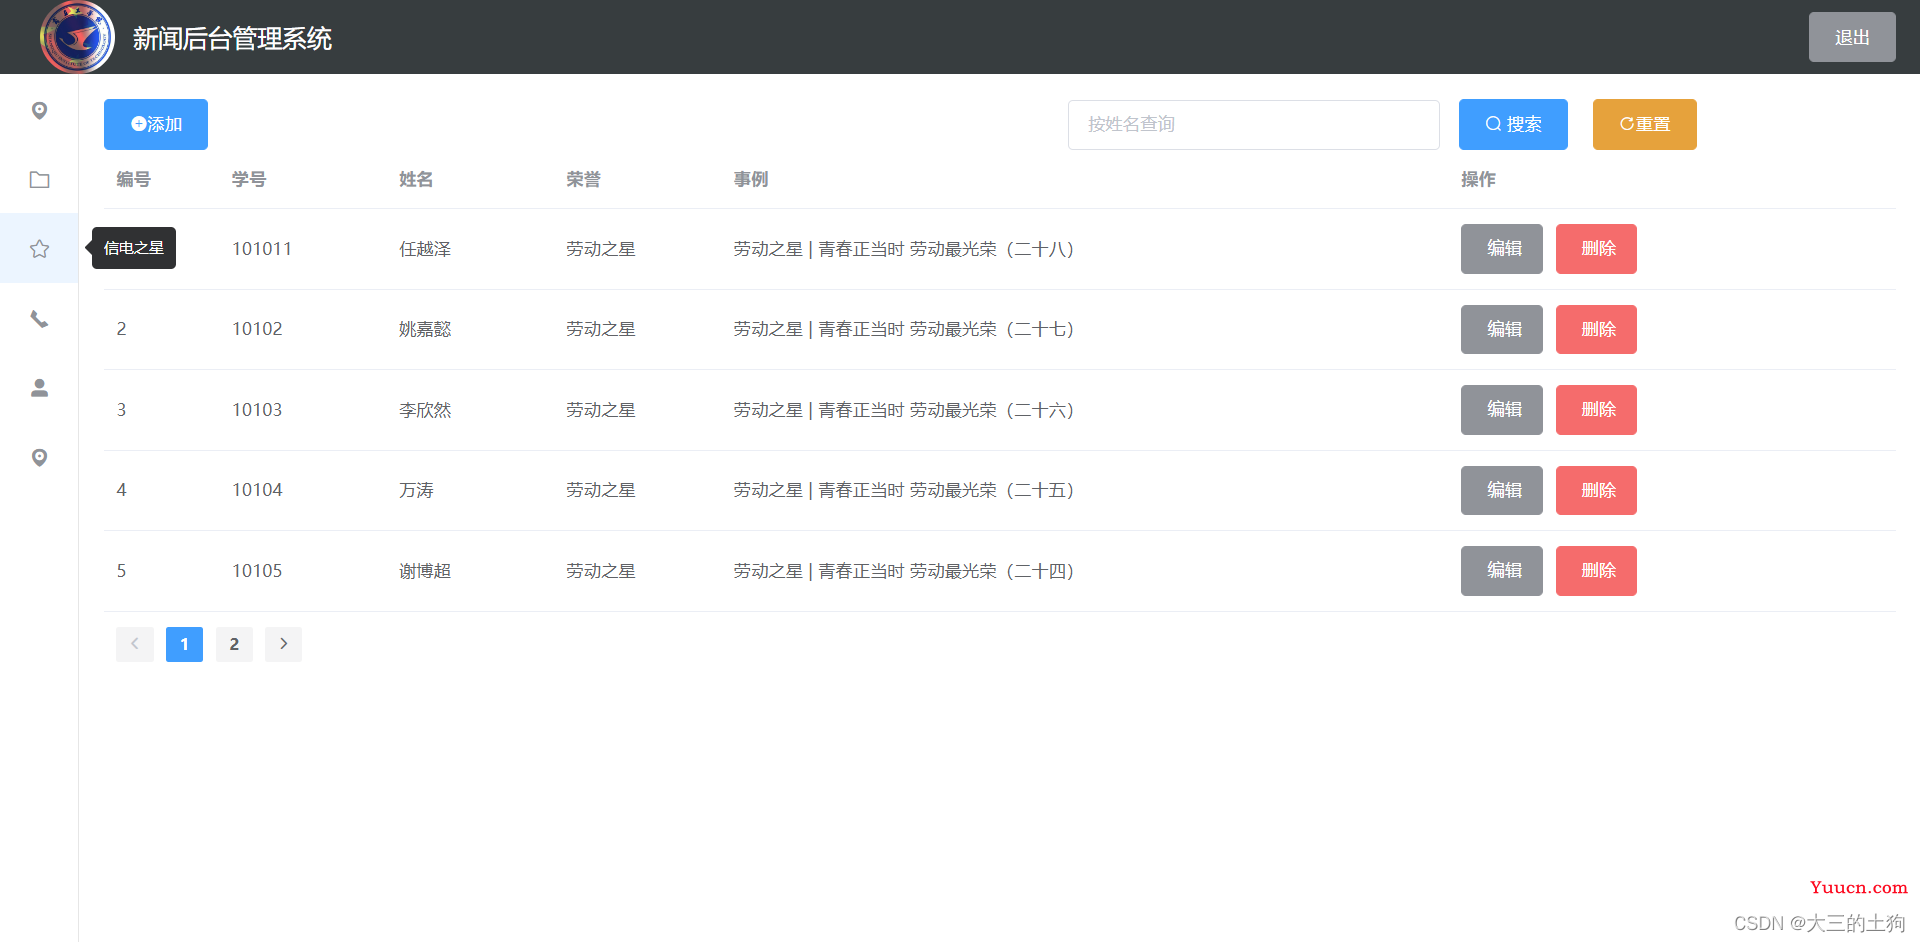1920x942 pixels.
Task: Click the next page arrow
Action: (283, 644)
